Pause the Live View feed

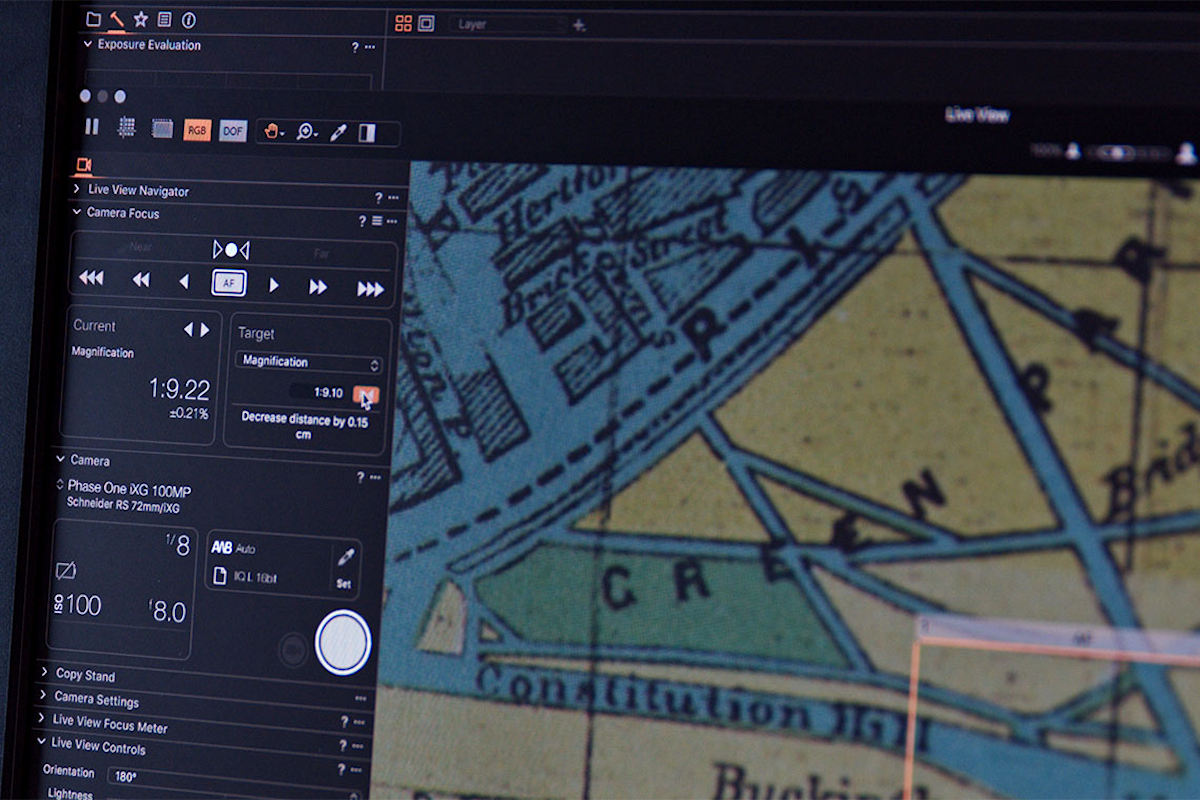pyautogui.click(x=92, y=126)
